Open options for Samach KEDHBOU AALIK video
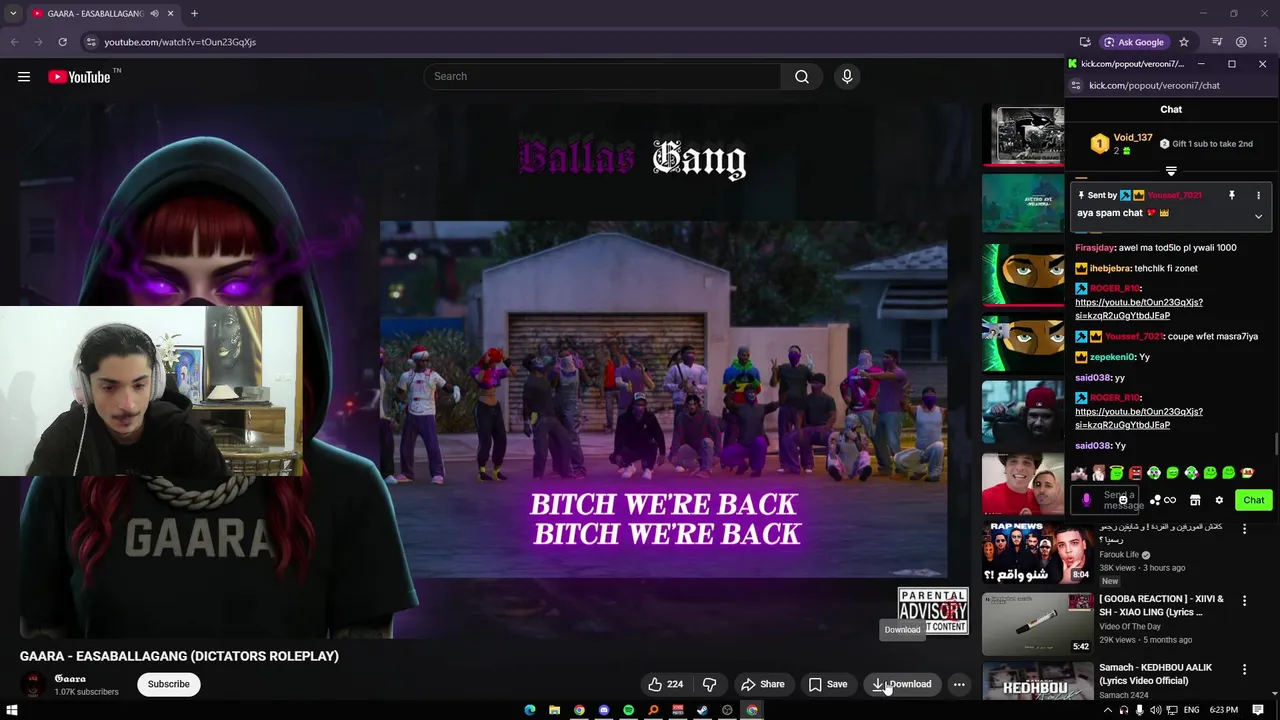This screenshot has width=1280, height=720. (1245, 669)
